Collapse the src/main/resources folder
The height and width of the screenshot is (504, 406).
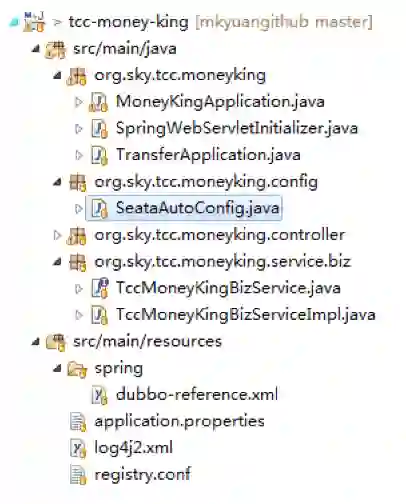coord(36,342)
